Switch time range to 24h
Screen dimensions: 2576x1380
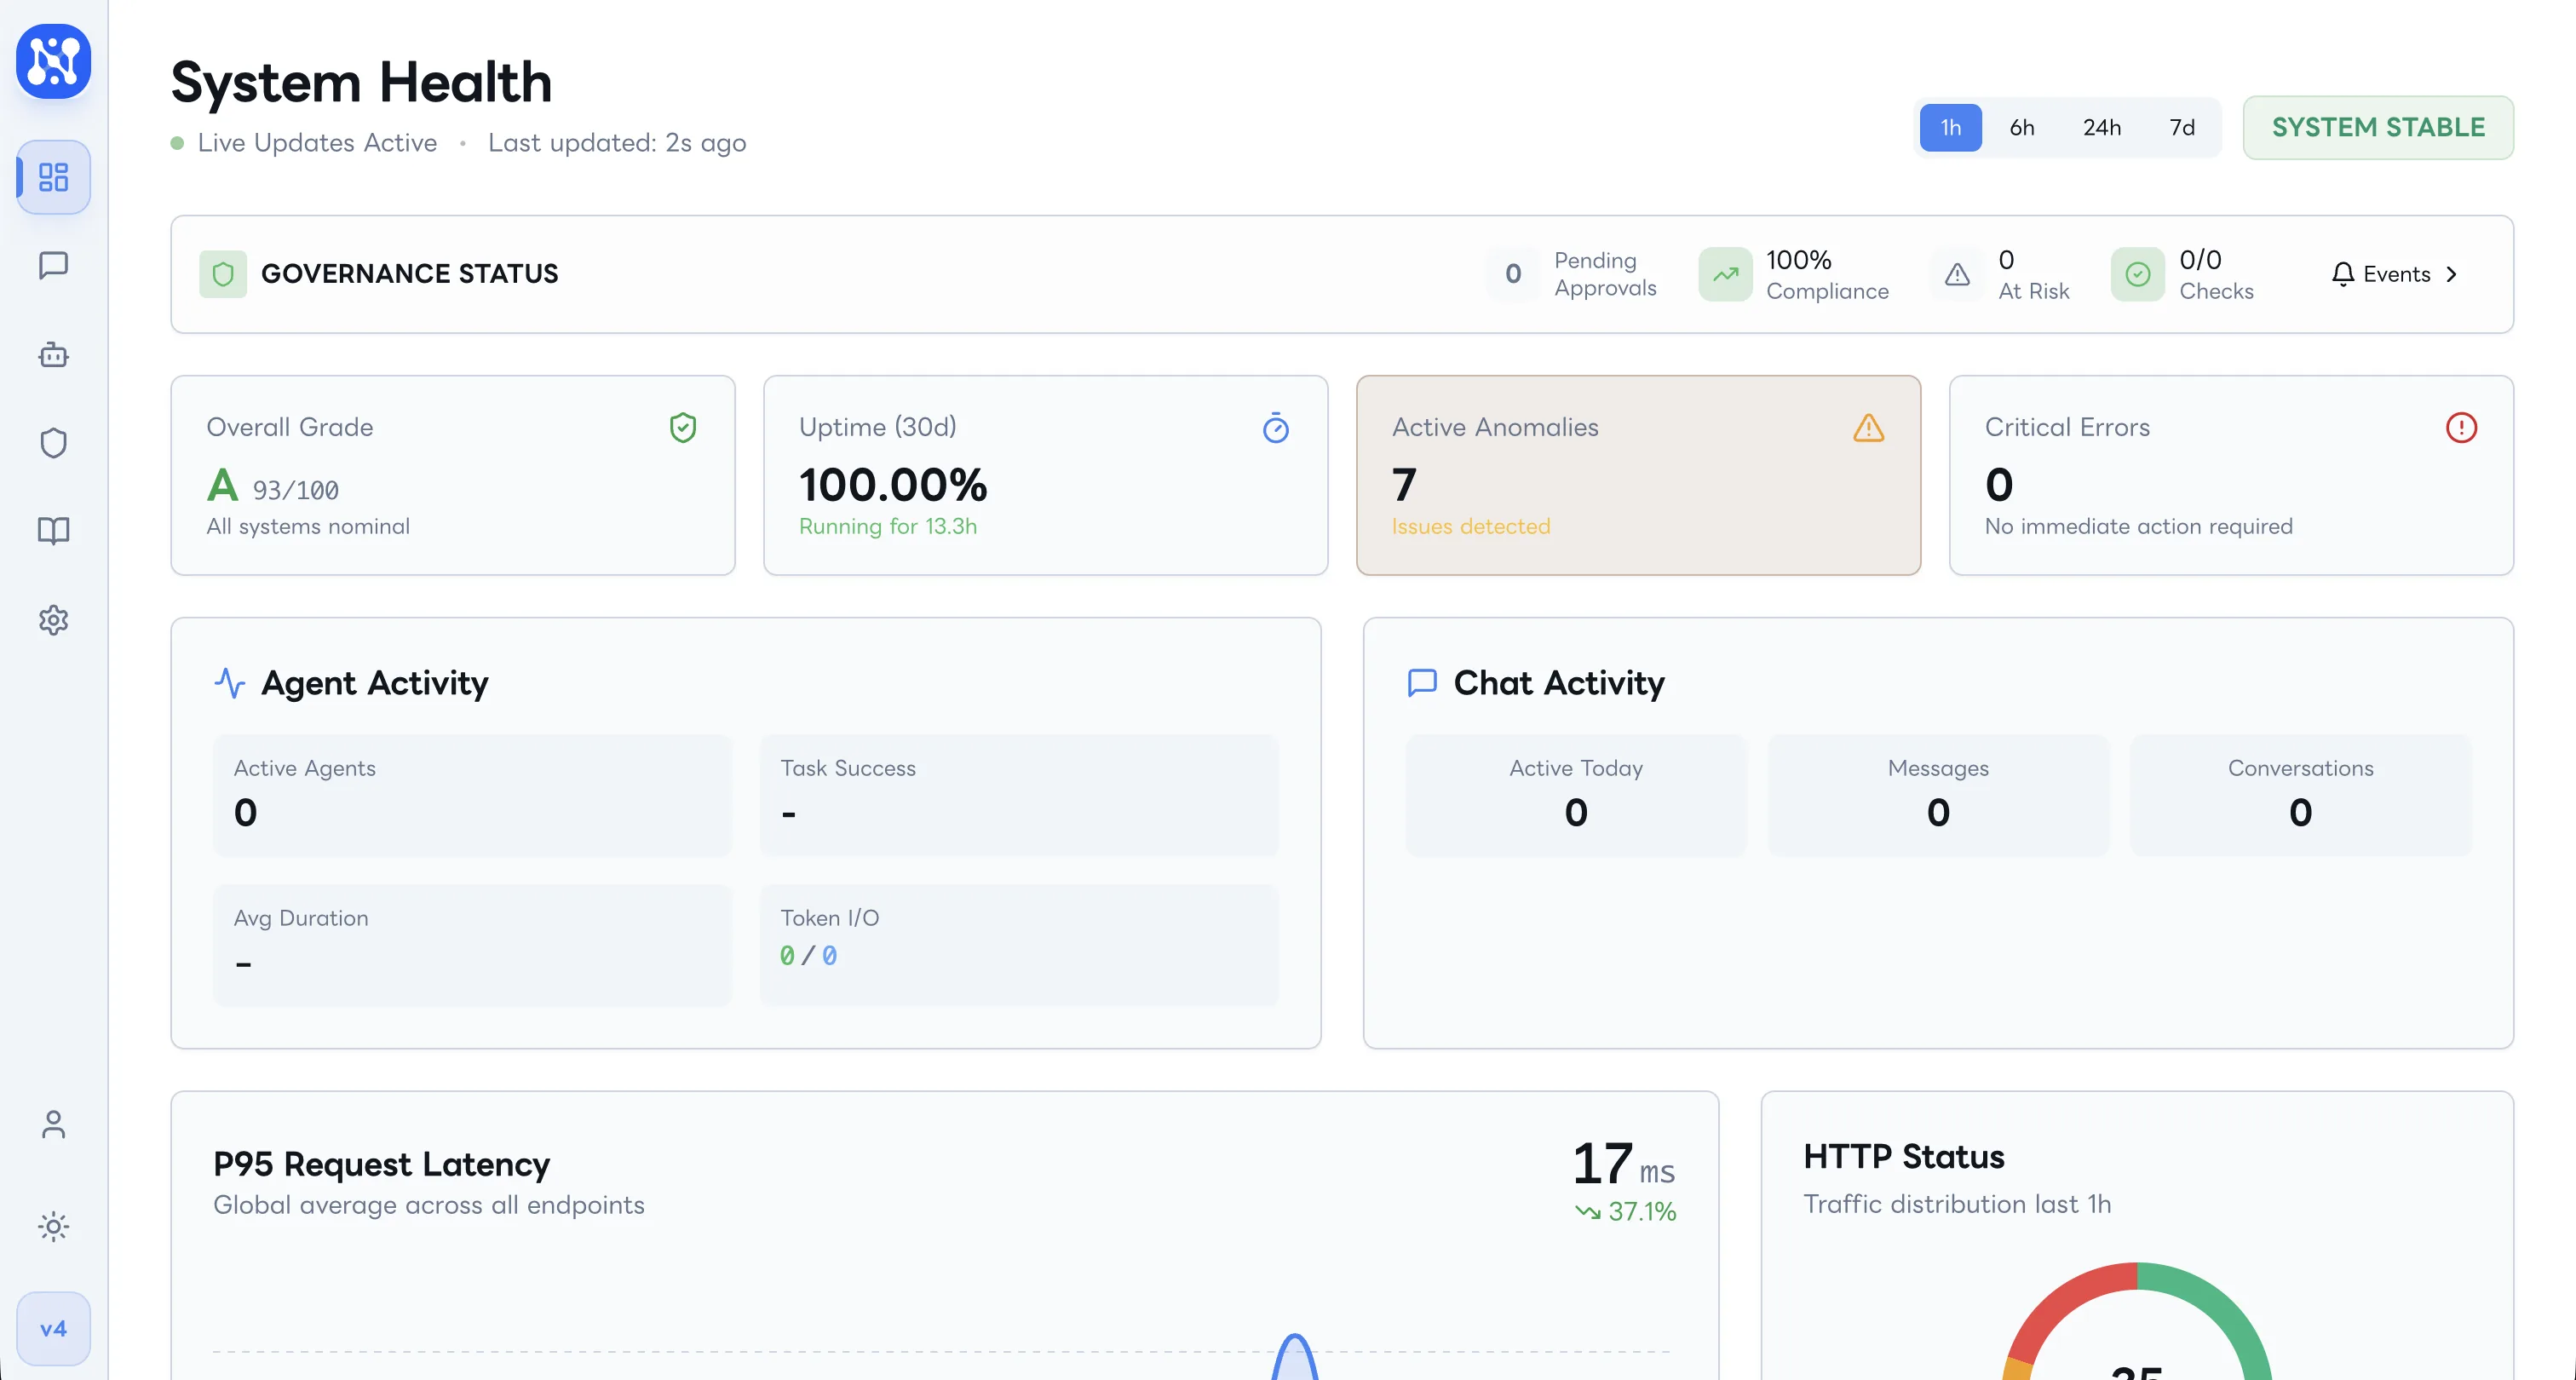pos(2101,127)
